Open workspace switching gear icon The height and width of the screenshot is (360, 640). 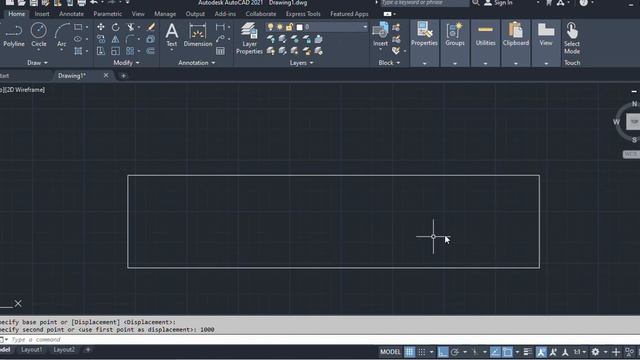(596, 352)
